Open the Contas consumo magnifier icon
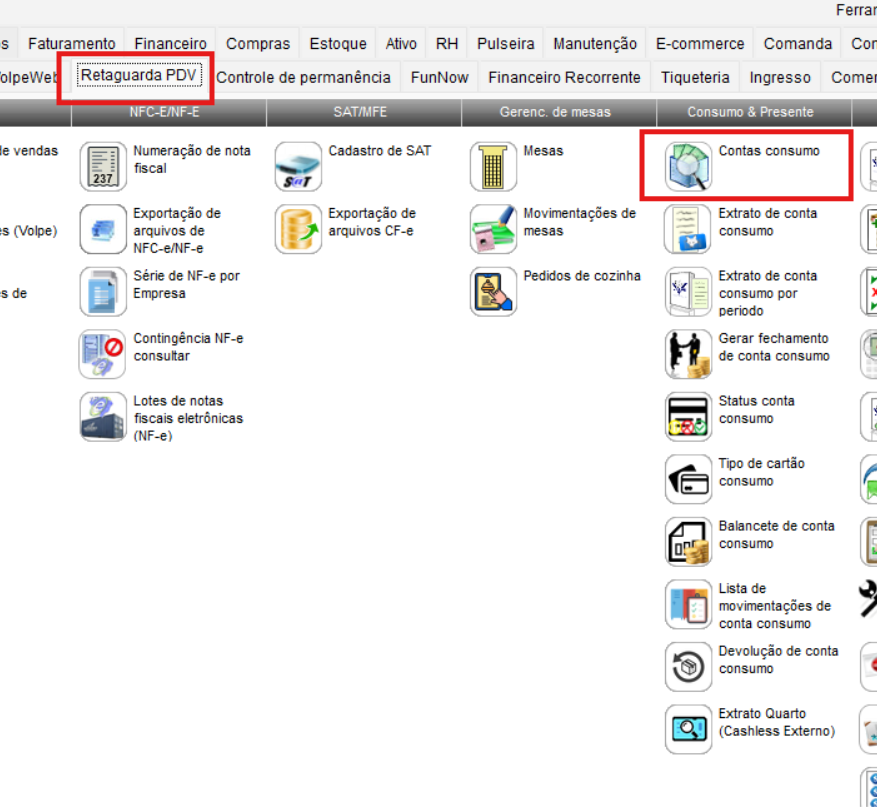 click(689, 167)
